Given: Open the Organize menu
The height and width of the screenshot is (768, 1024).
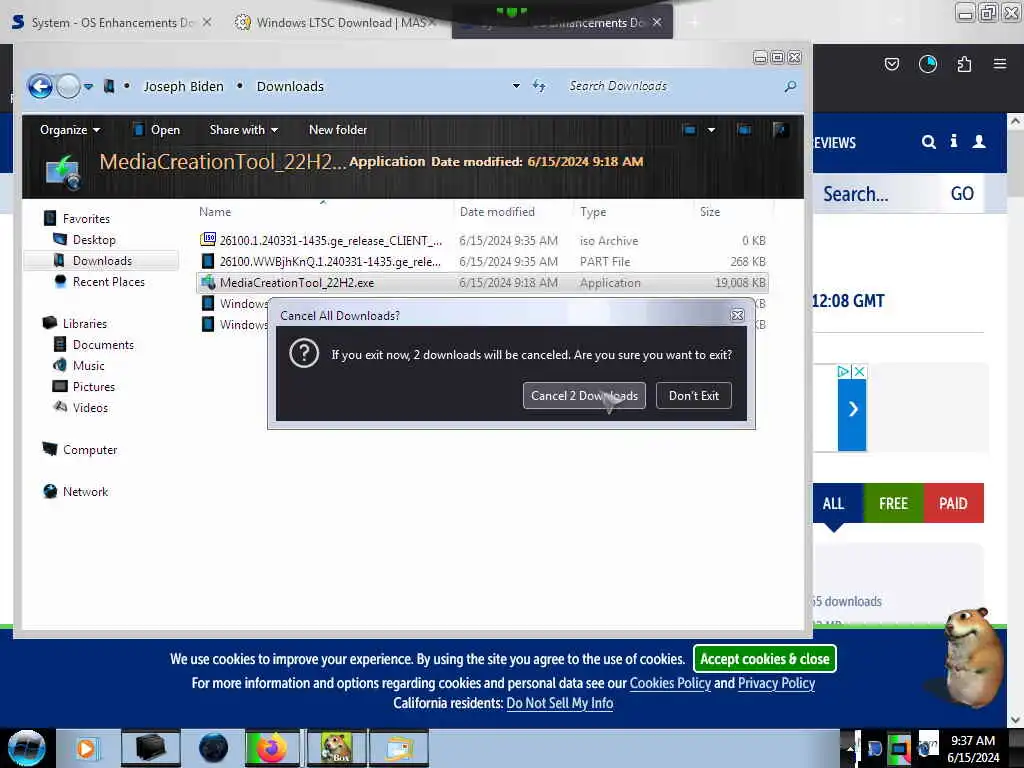Looking at the screenshot, I should tap(70, 130).
